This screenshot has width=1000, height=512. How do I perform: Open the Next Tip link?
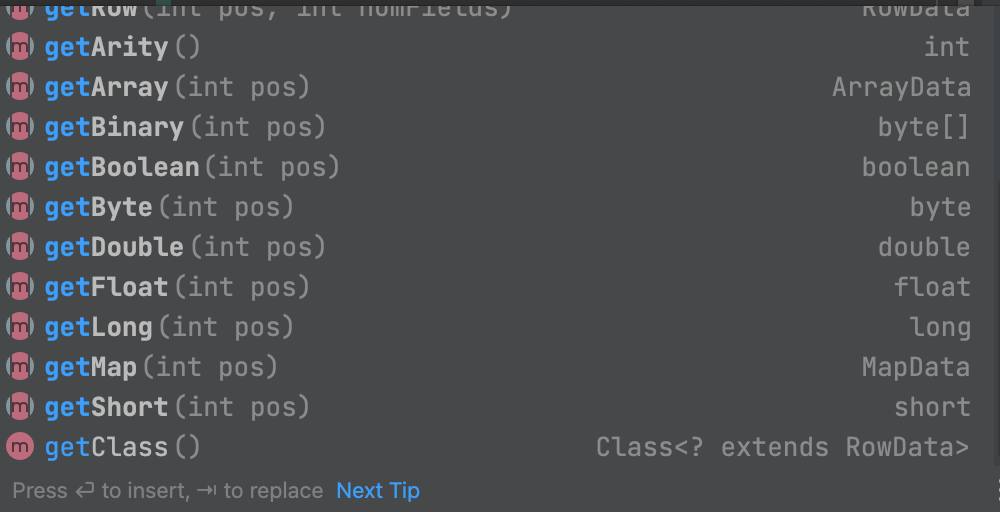[378, 490]
